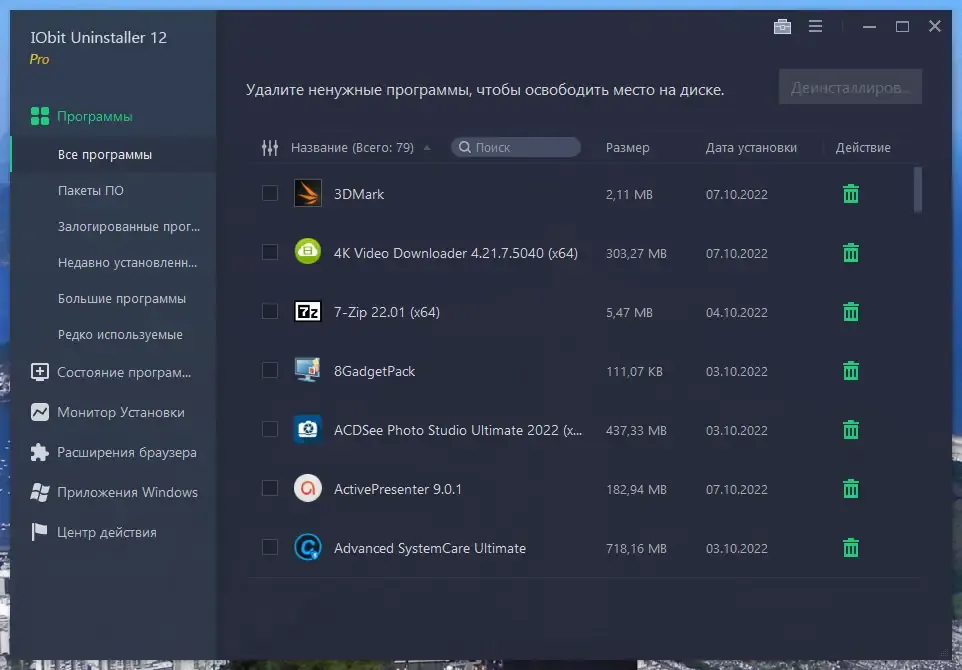962x670 pixels.
Task: Open the Приложения Windows section label
Action: click(x=128, y=492)
